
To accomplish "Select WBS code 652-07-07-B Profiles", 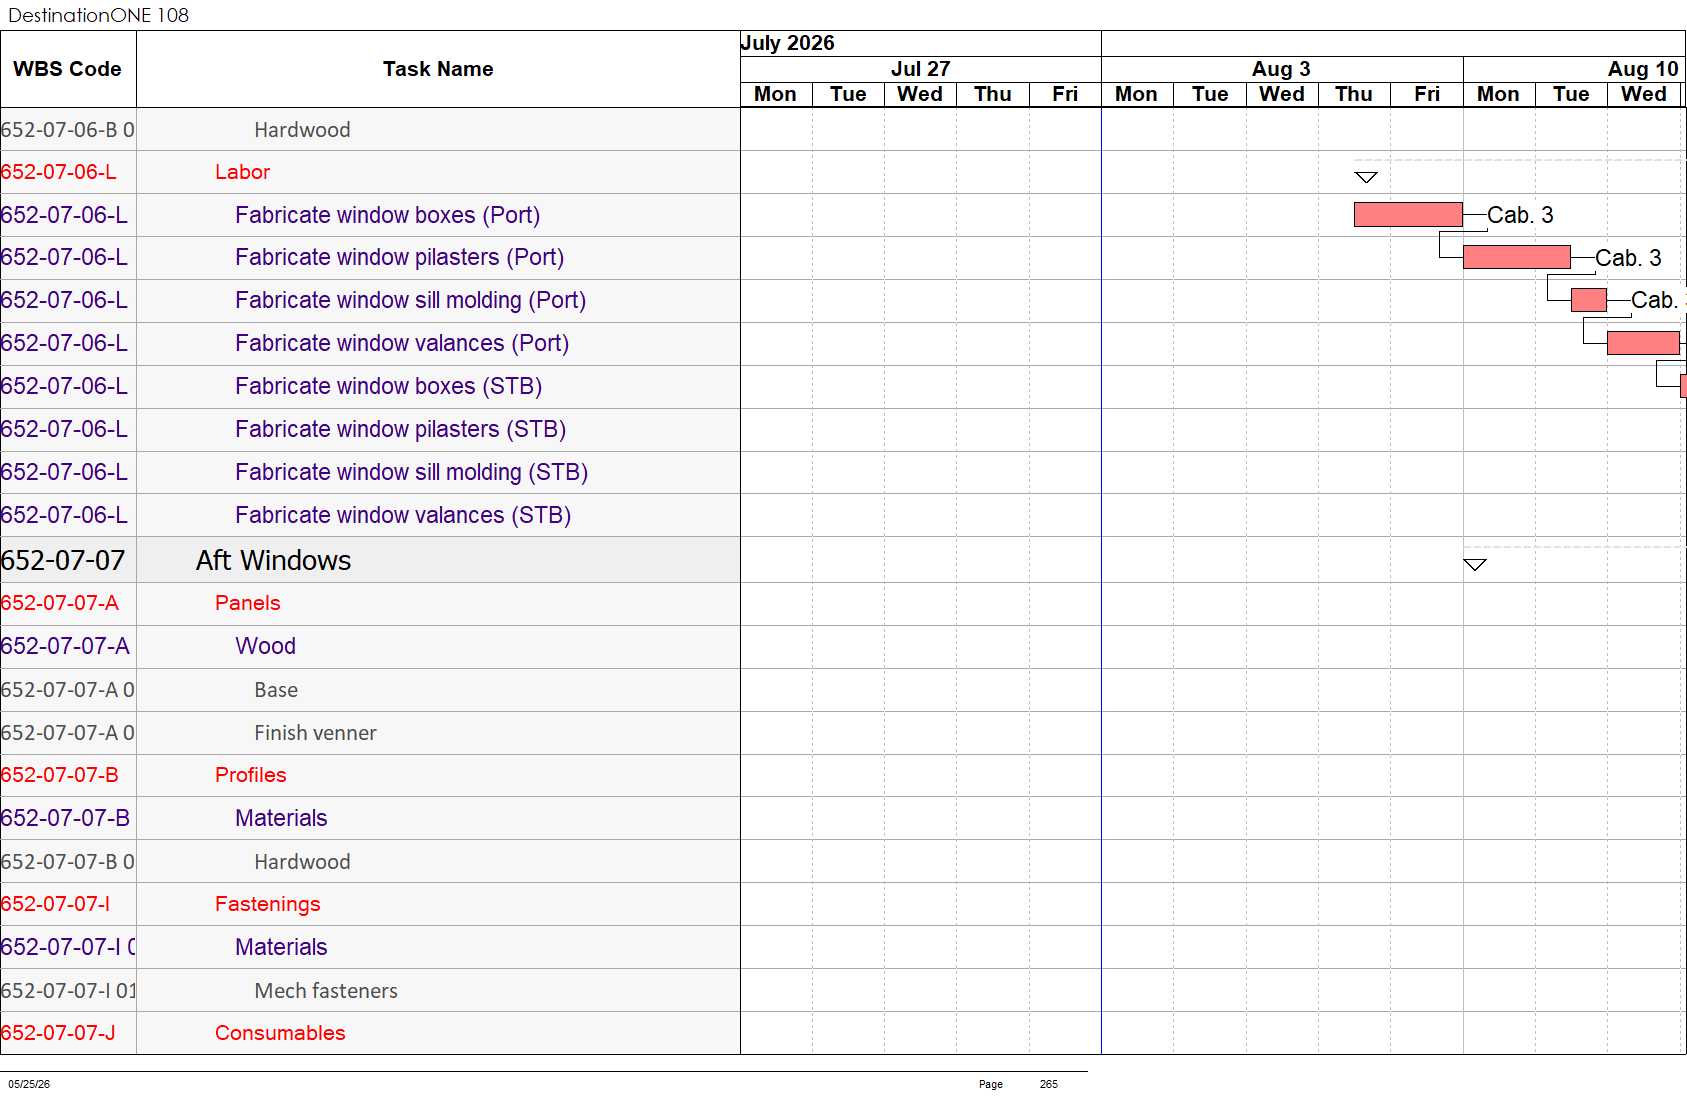I will coord(60,775).
